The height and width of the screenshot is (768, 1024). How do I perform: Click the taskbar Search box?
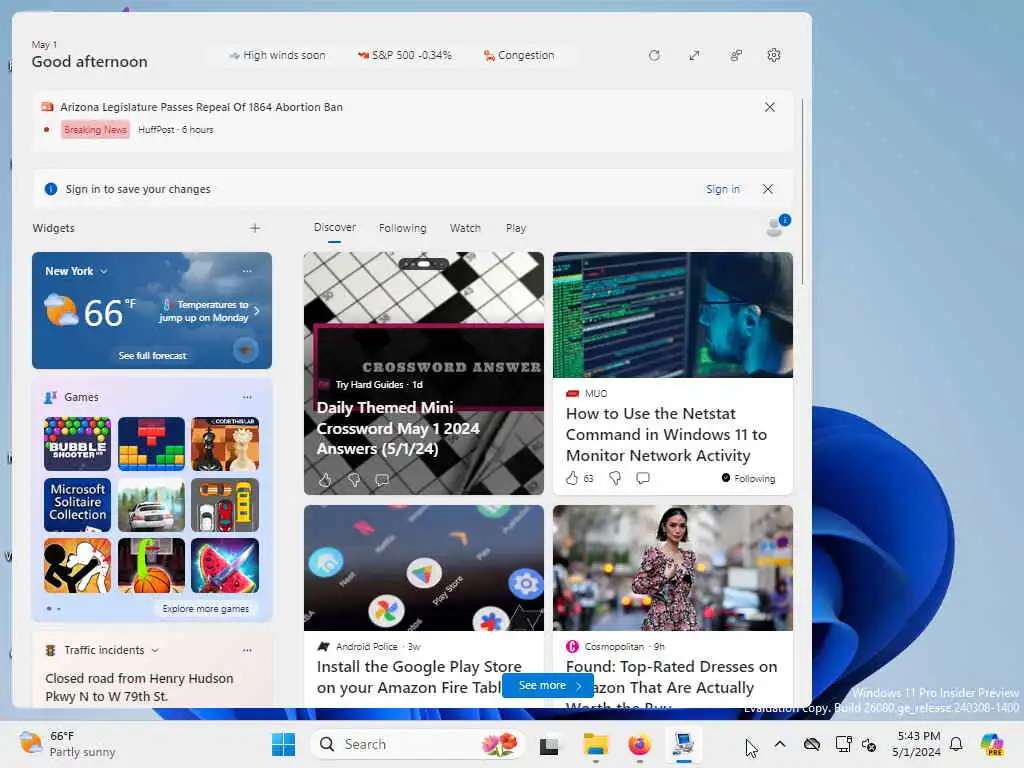click(418, 744)
